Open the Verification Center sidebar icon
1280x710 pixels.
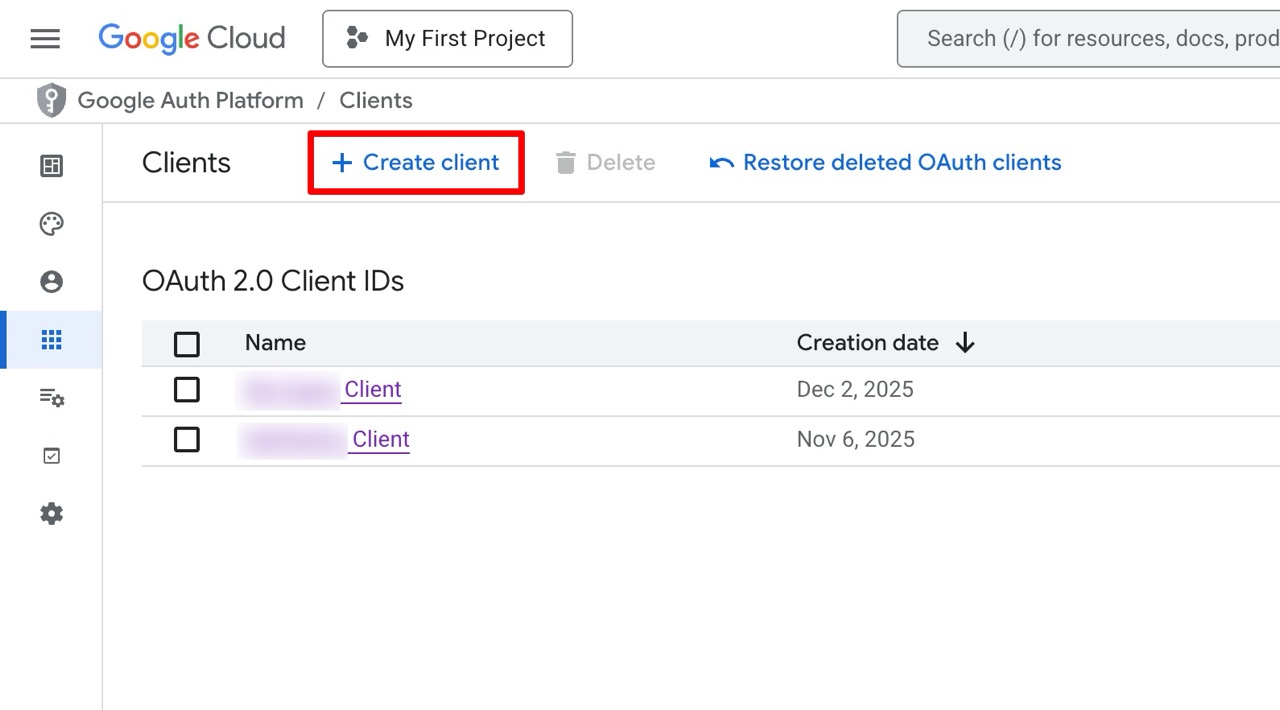pyautogui.click(x=51, y=456)
